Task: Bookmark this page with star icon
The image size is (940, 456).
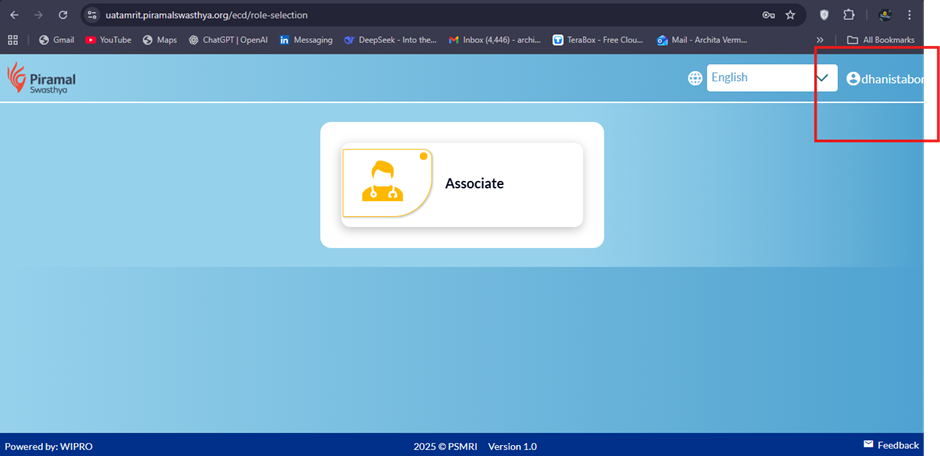Action: [790, 15]
